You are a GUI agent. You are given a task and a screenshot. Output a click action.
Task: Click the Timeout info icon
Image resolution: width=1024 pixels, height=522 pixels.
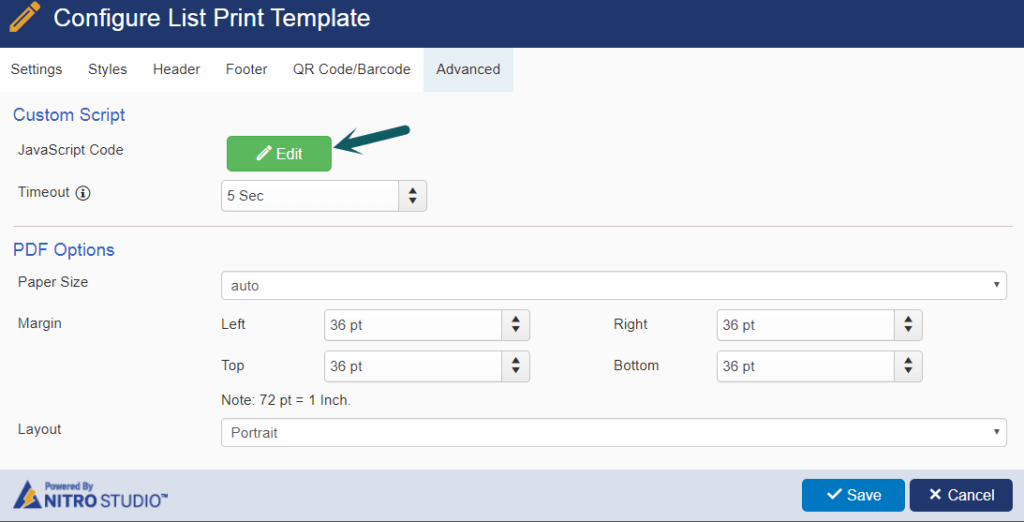pyautogui.click(x=83, y=193)
